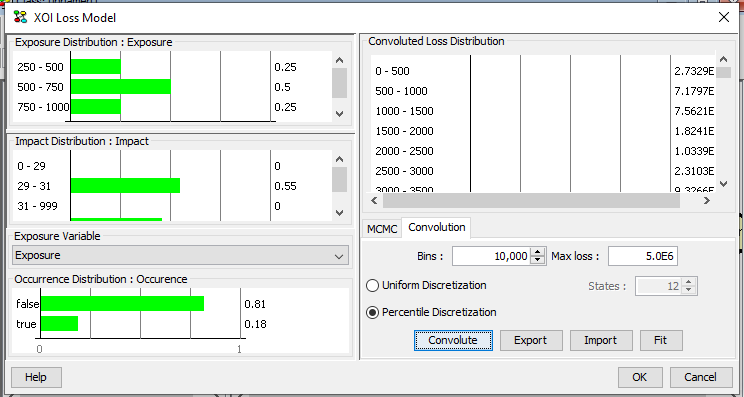Click the '250 - 500' exposure row label
Screen dimensions: 744x397
pos(40,67)
